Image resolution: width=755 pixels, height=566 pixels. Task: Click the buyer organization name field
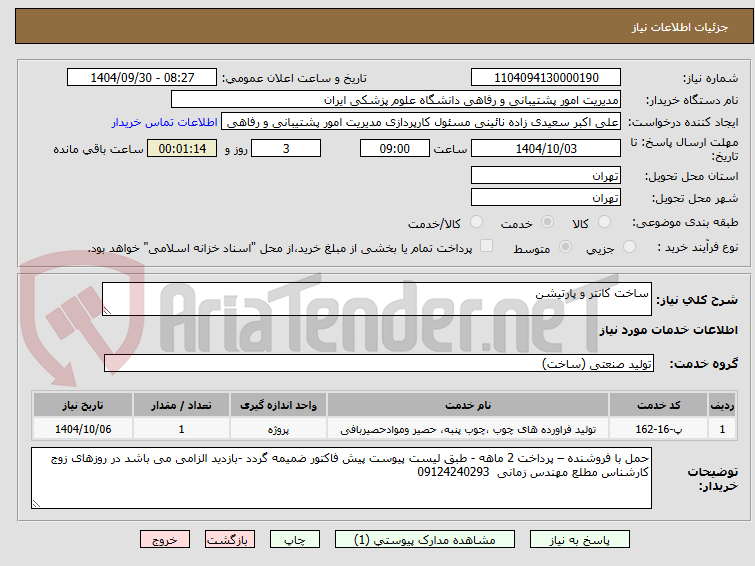pos(396,100)
